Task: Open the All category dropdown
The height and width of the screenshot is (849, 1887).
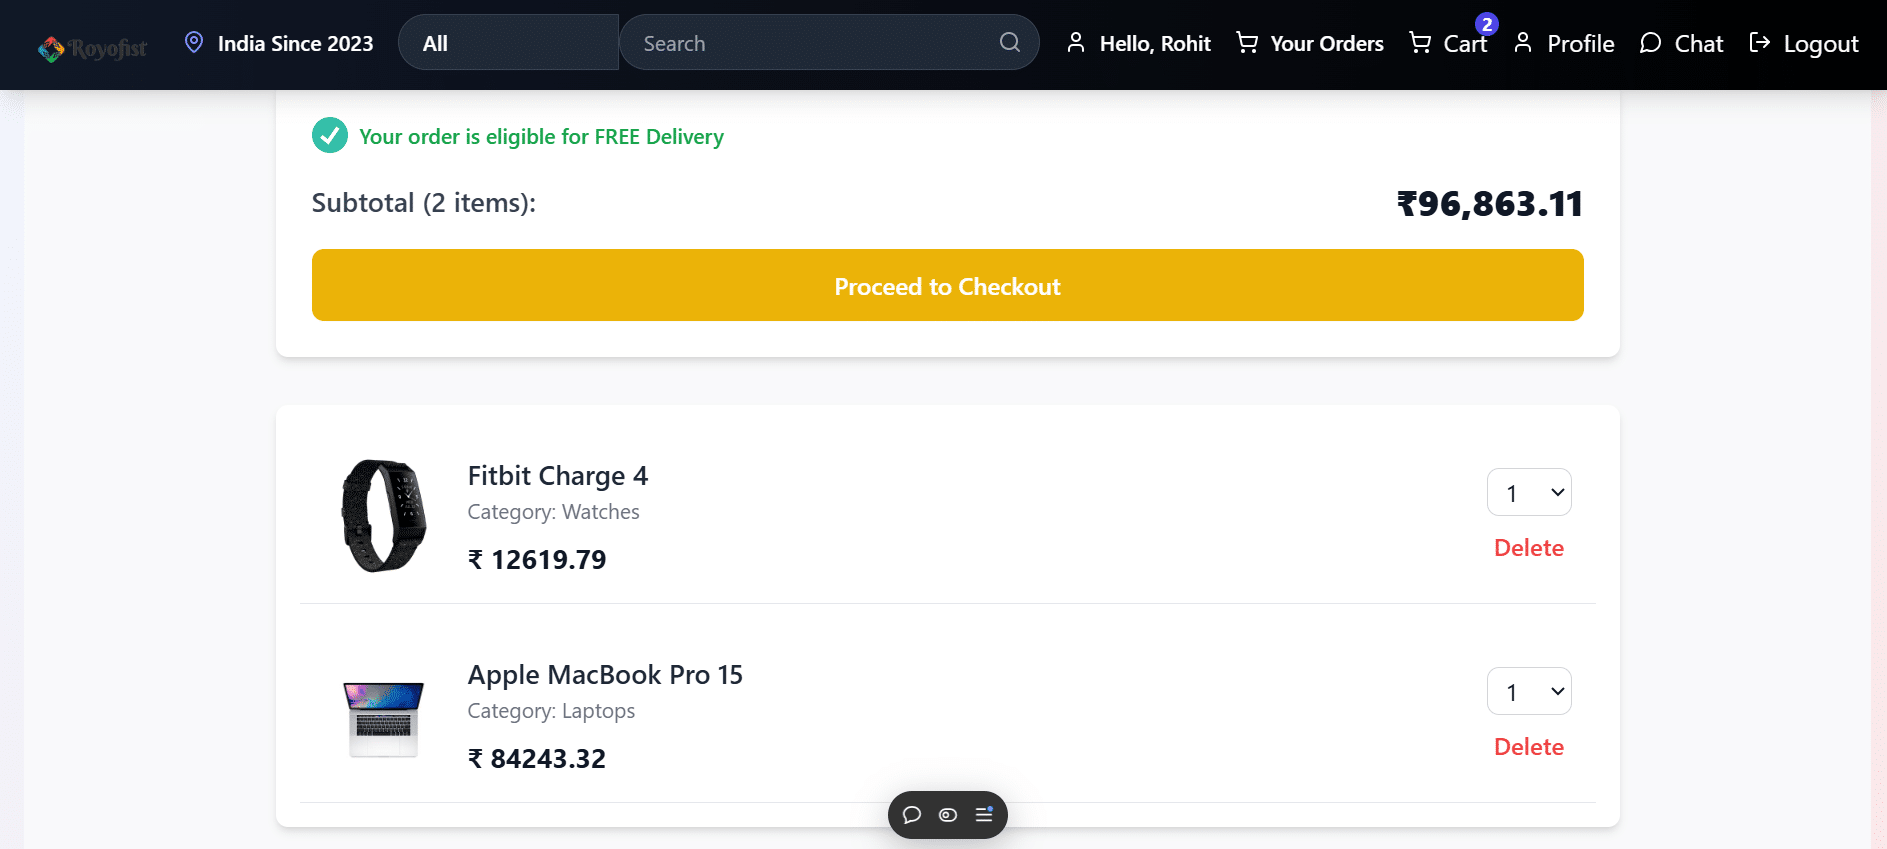Action: click(508, 42)
